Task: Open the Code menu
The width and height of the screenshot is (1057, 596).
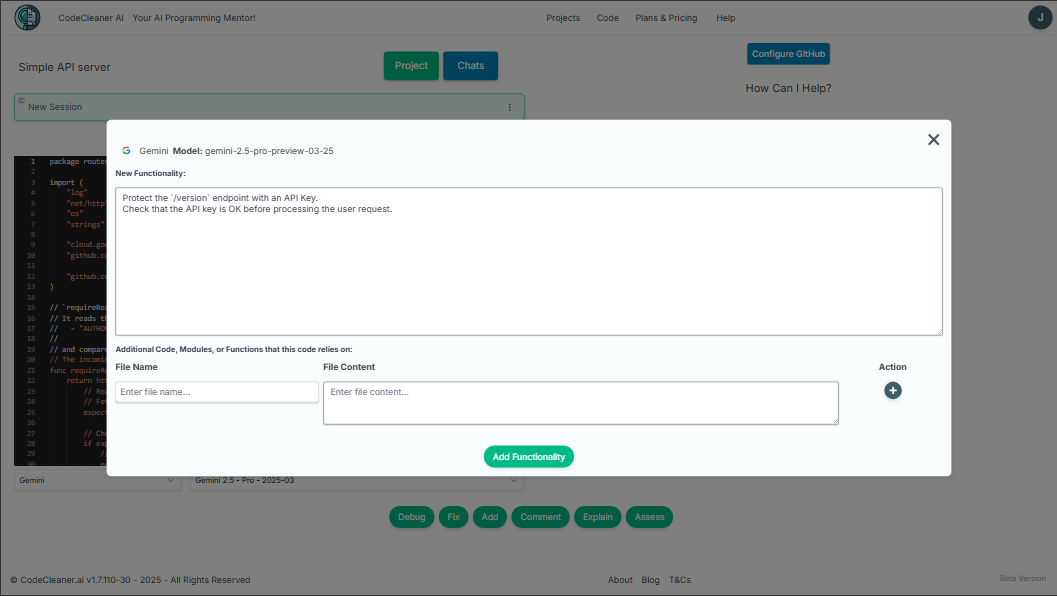Action: (x=607, y=18)
